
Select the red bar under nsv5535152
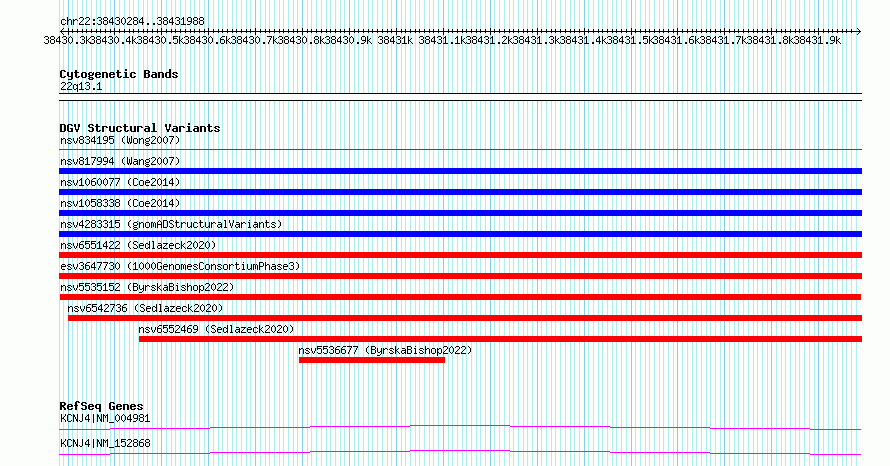460,297
